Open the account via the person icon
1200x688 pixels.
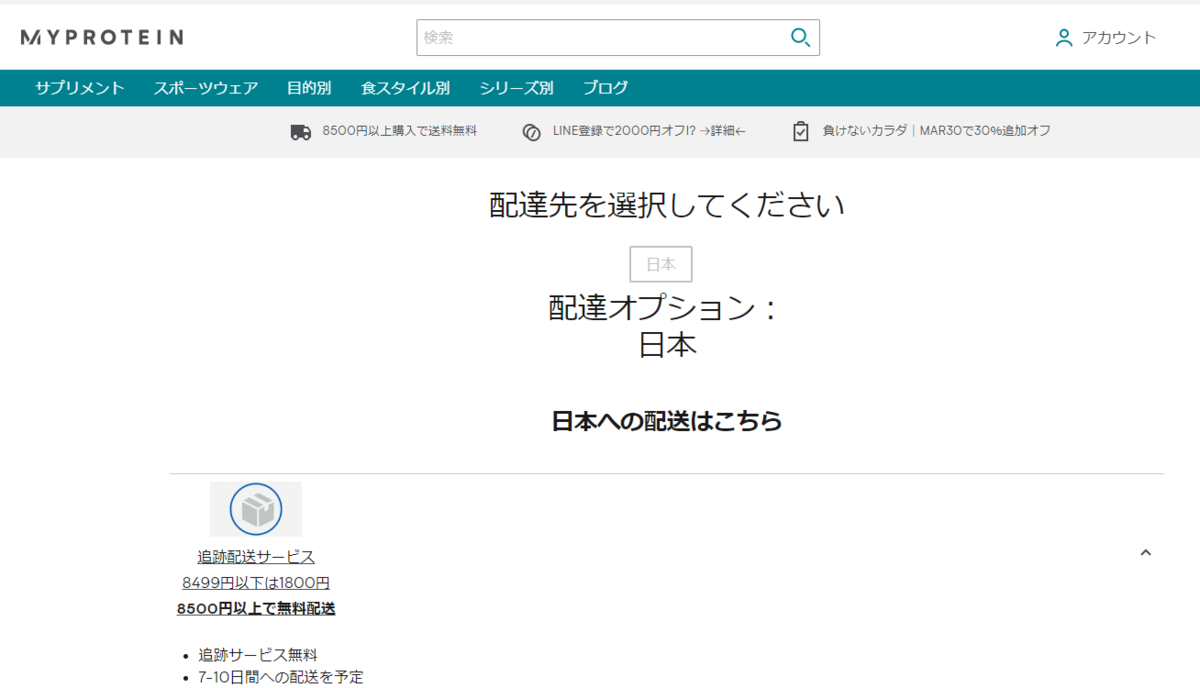[x=1062, y=38]
